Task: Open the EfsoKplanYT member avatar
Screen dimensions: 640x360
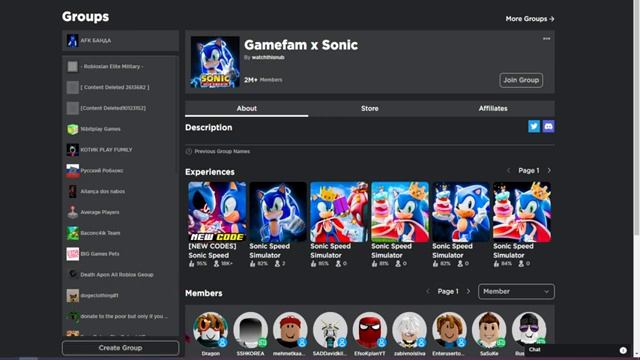Action: [x=369, y=329]
